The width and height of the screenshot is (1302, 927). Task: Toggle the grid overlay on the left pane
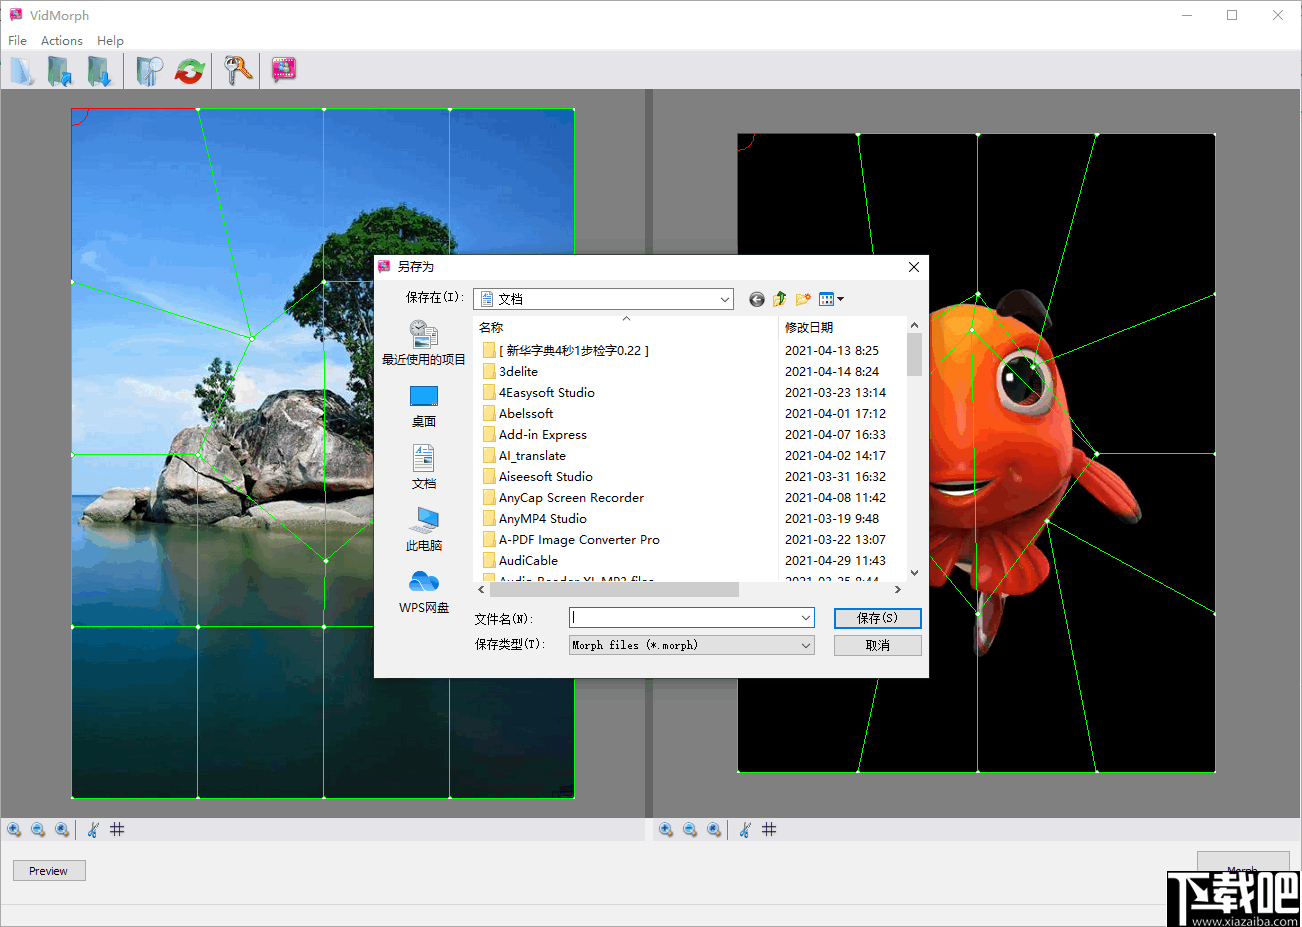pyautogui.click(x=116, y=829)
